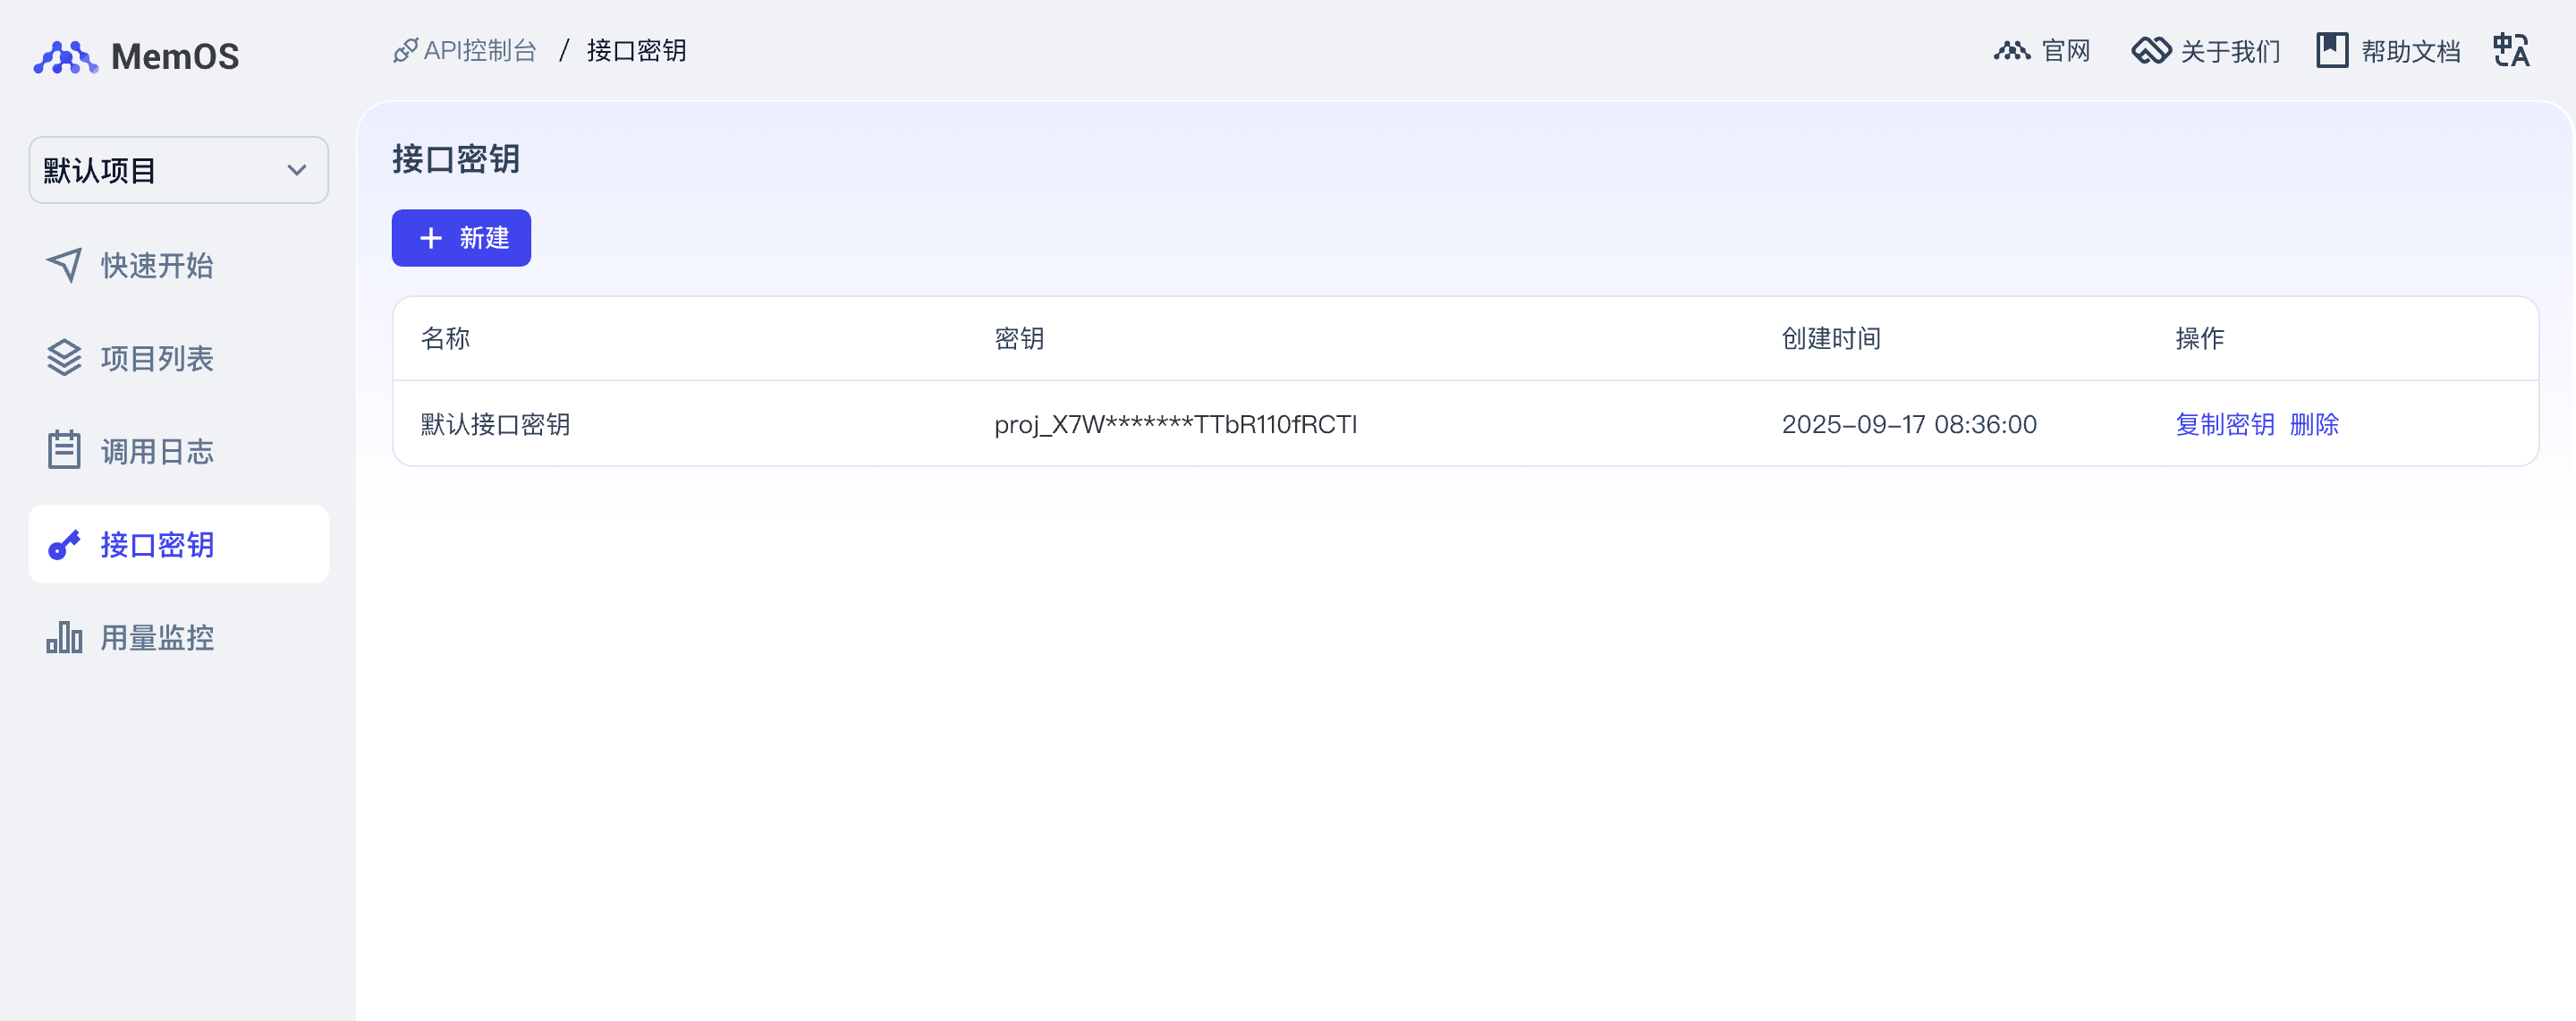Open the 用量监控 menu item
The image size is (2576, 1021).
pyautogui.click(x=157, y=637)
